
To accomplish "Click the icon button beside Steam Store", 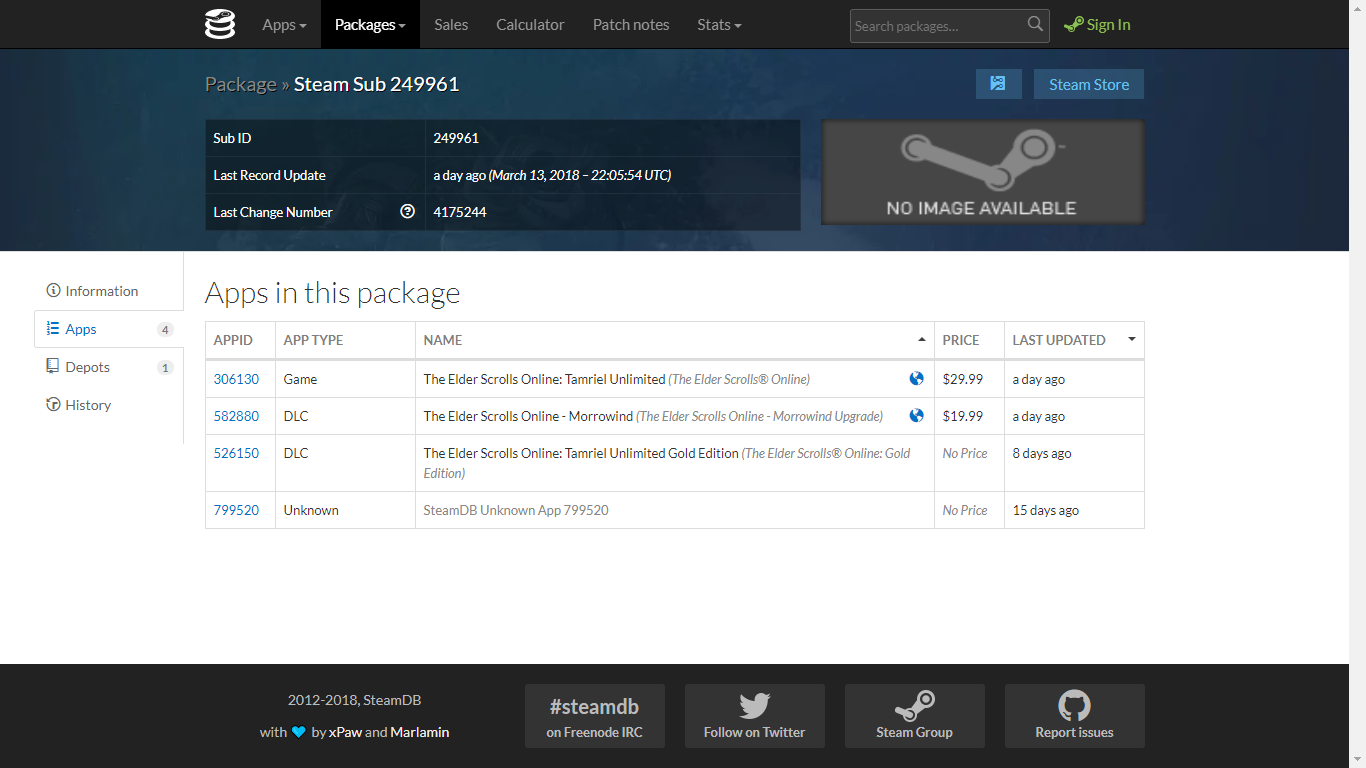I will point(998,84).
